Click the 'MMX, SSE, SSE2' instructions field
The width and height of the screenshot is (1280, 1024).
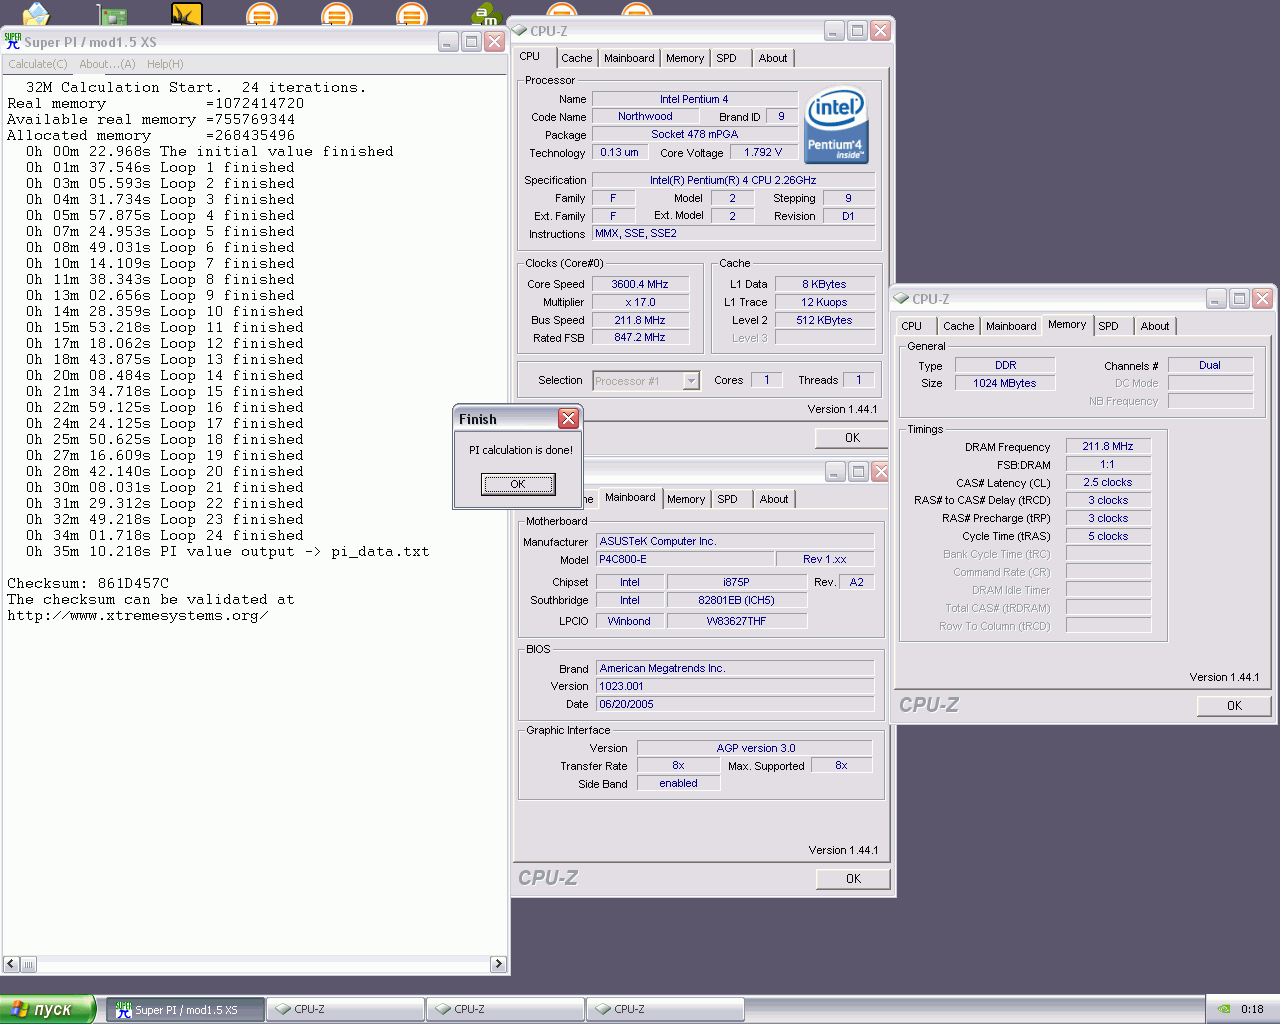[x=734, y=233]
